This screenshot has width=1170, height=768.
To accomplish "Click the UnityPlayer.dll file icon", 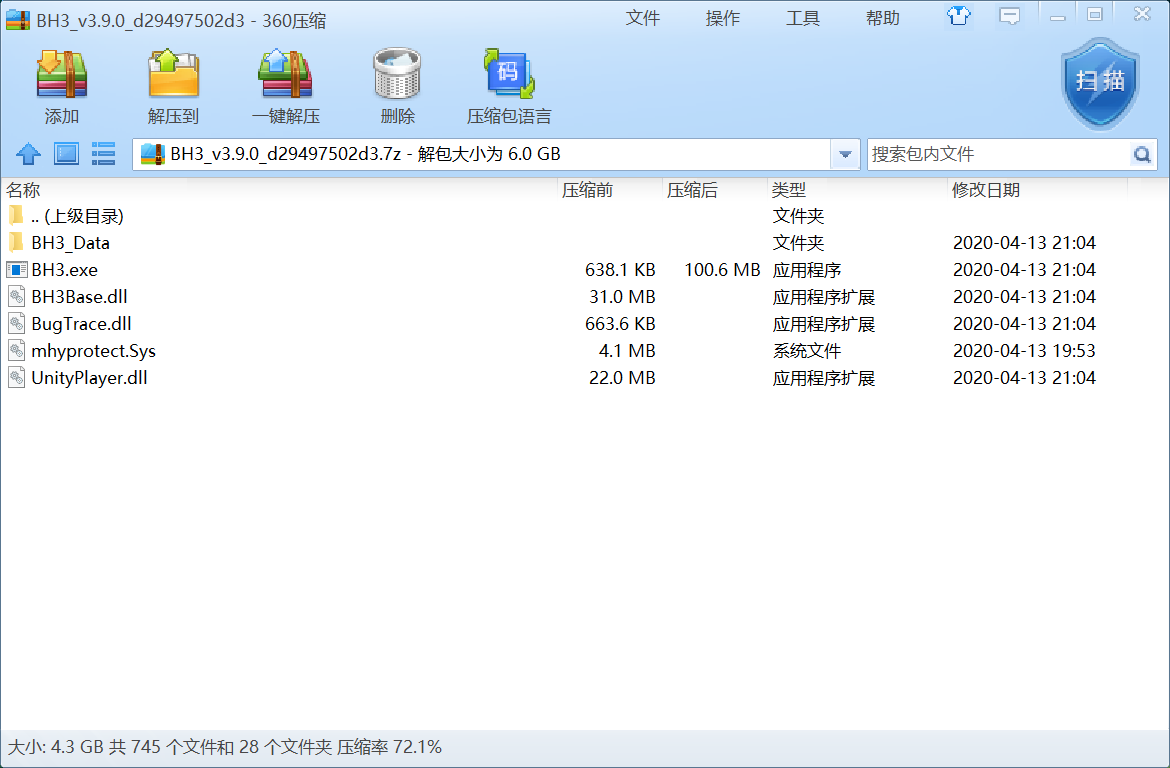I will (x=16, y=377).
